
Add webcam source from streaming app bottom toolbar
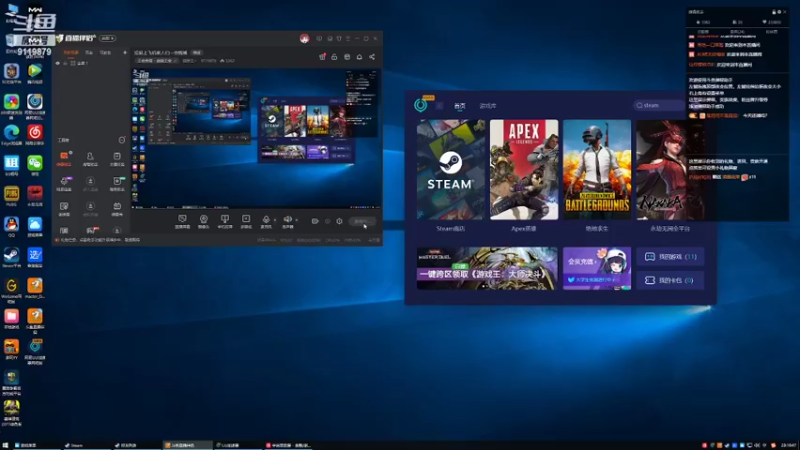[204, 221]
